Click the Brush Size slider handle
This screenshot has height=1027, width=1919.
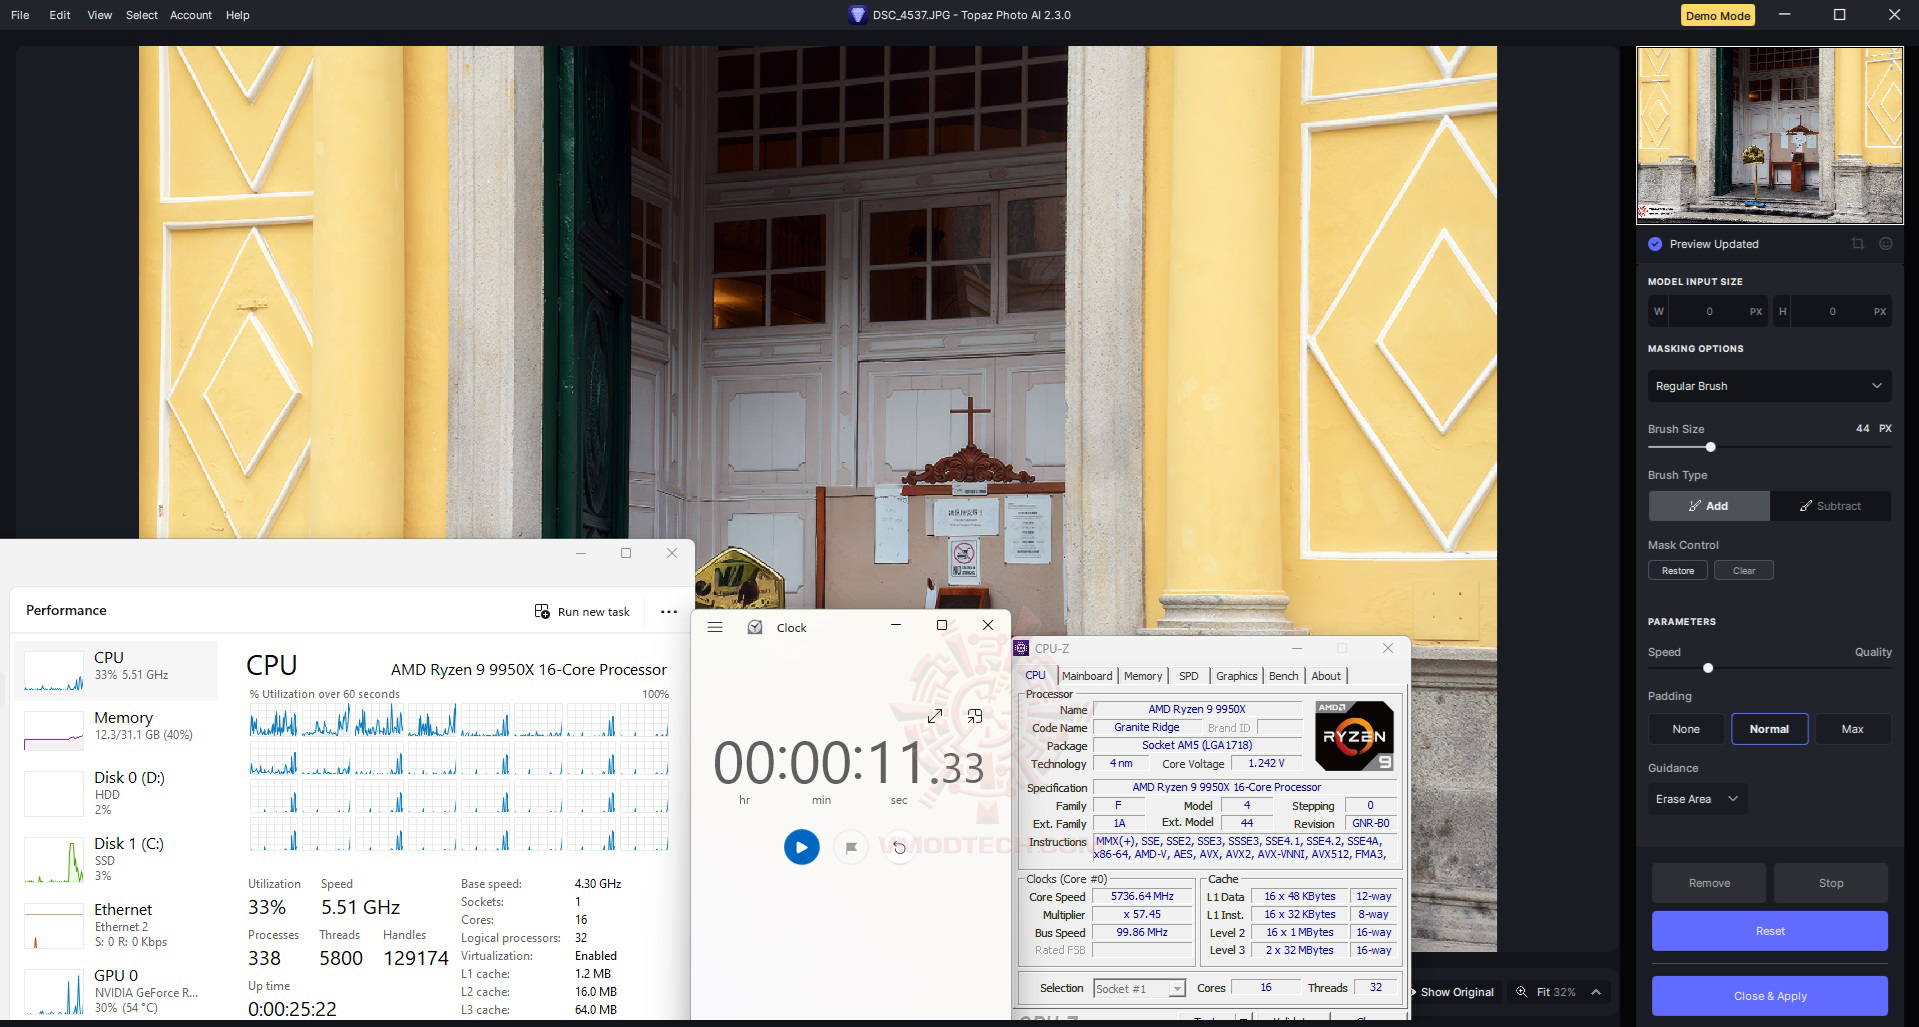[1710, 447]
